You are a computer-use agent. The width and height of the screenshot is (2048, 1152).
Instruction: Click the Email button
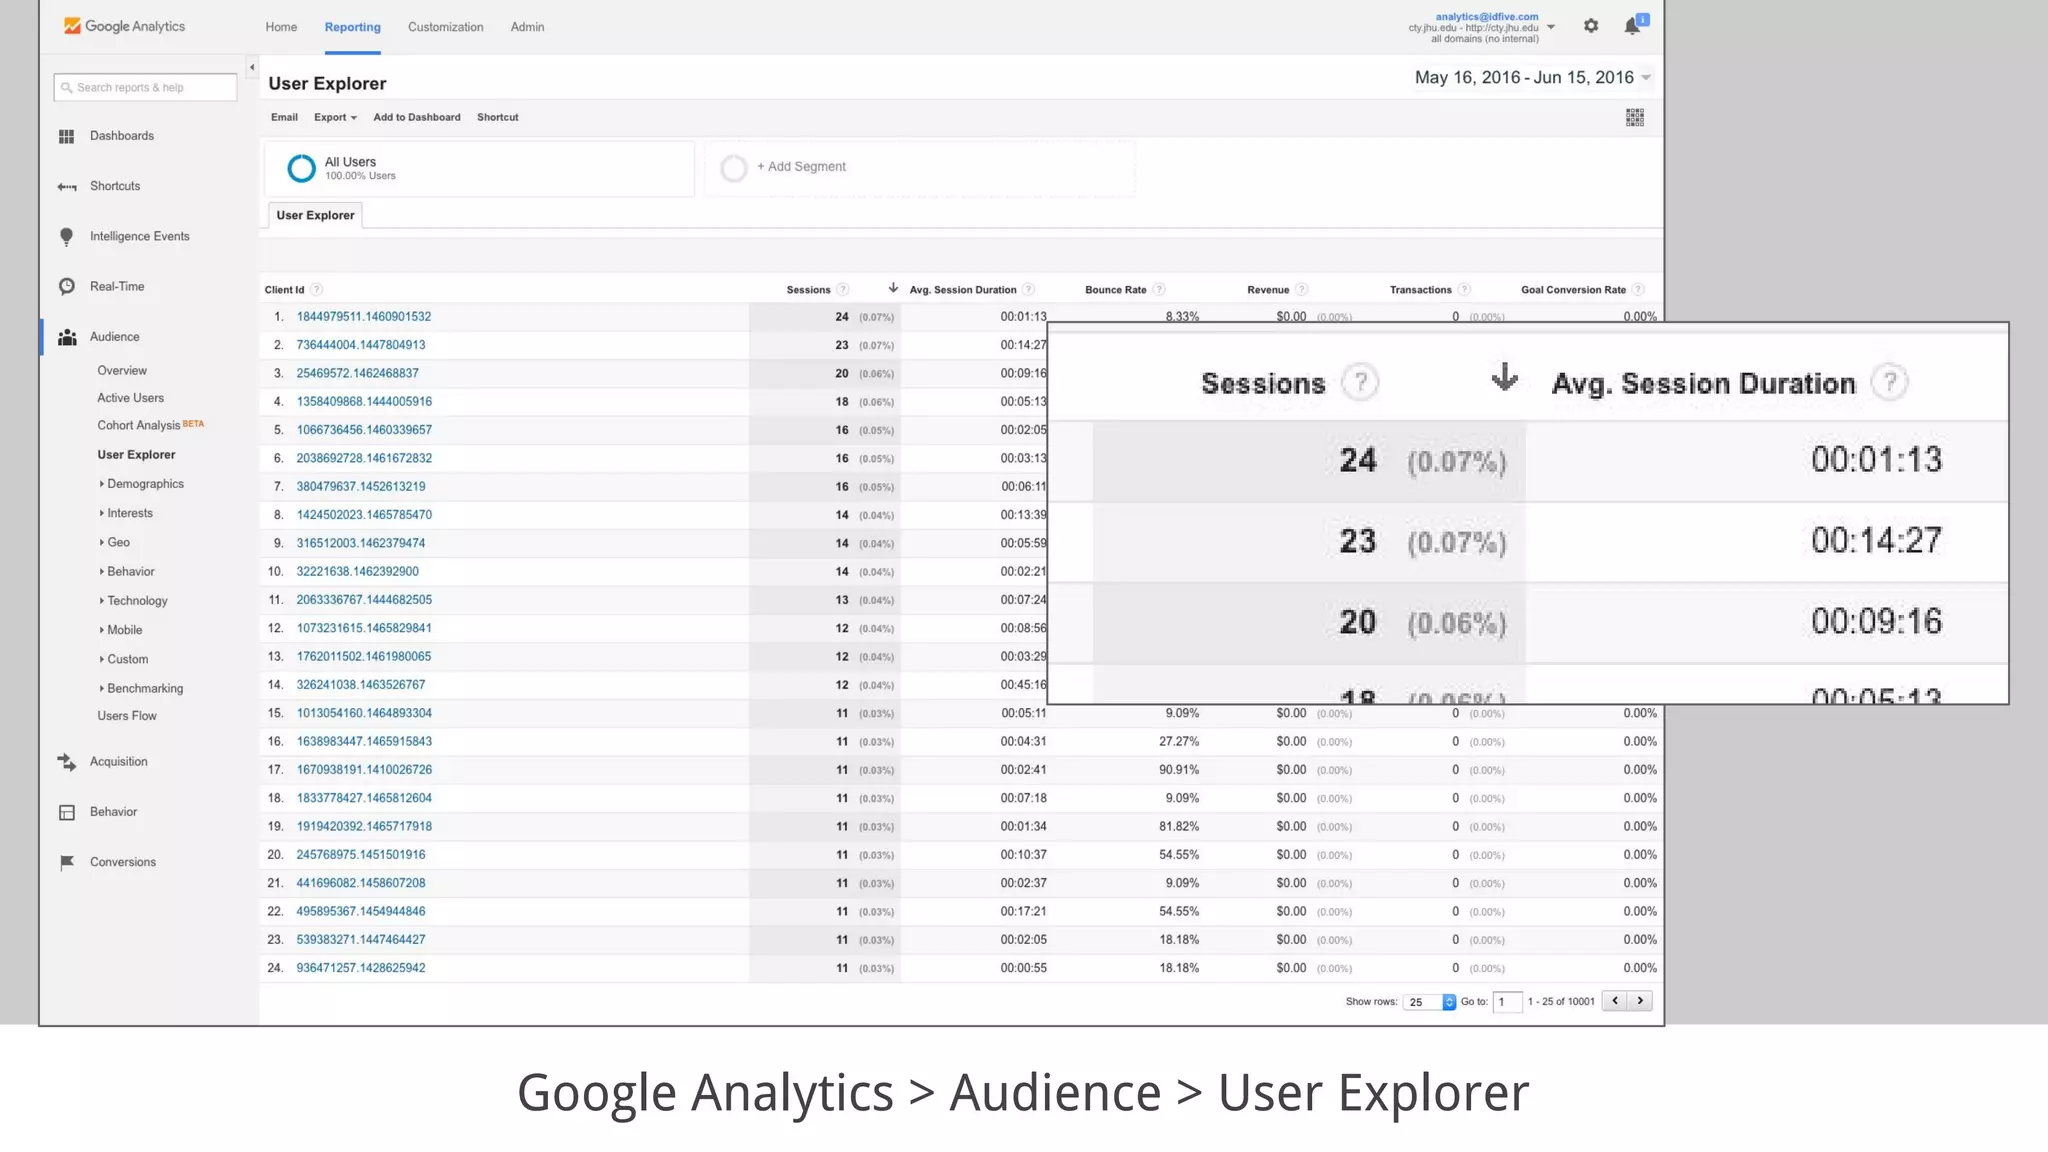284,118
